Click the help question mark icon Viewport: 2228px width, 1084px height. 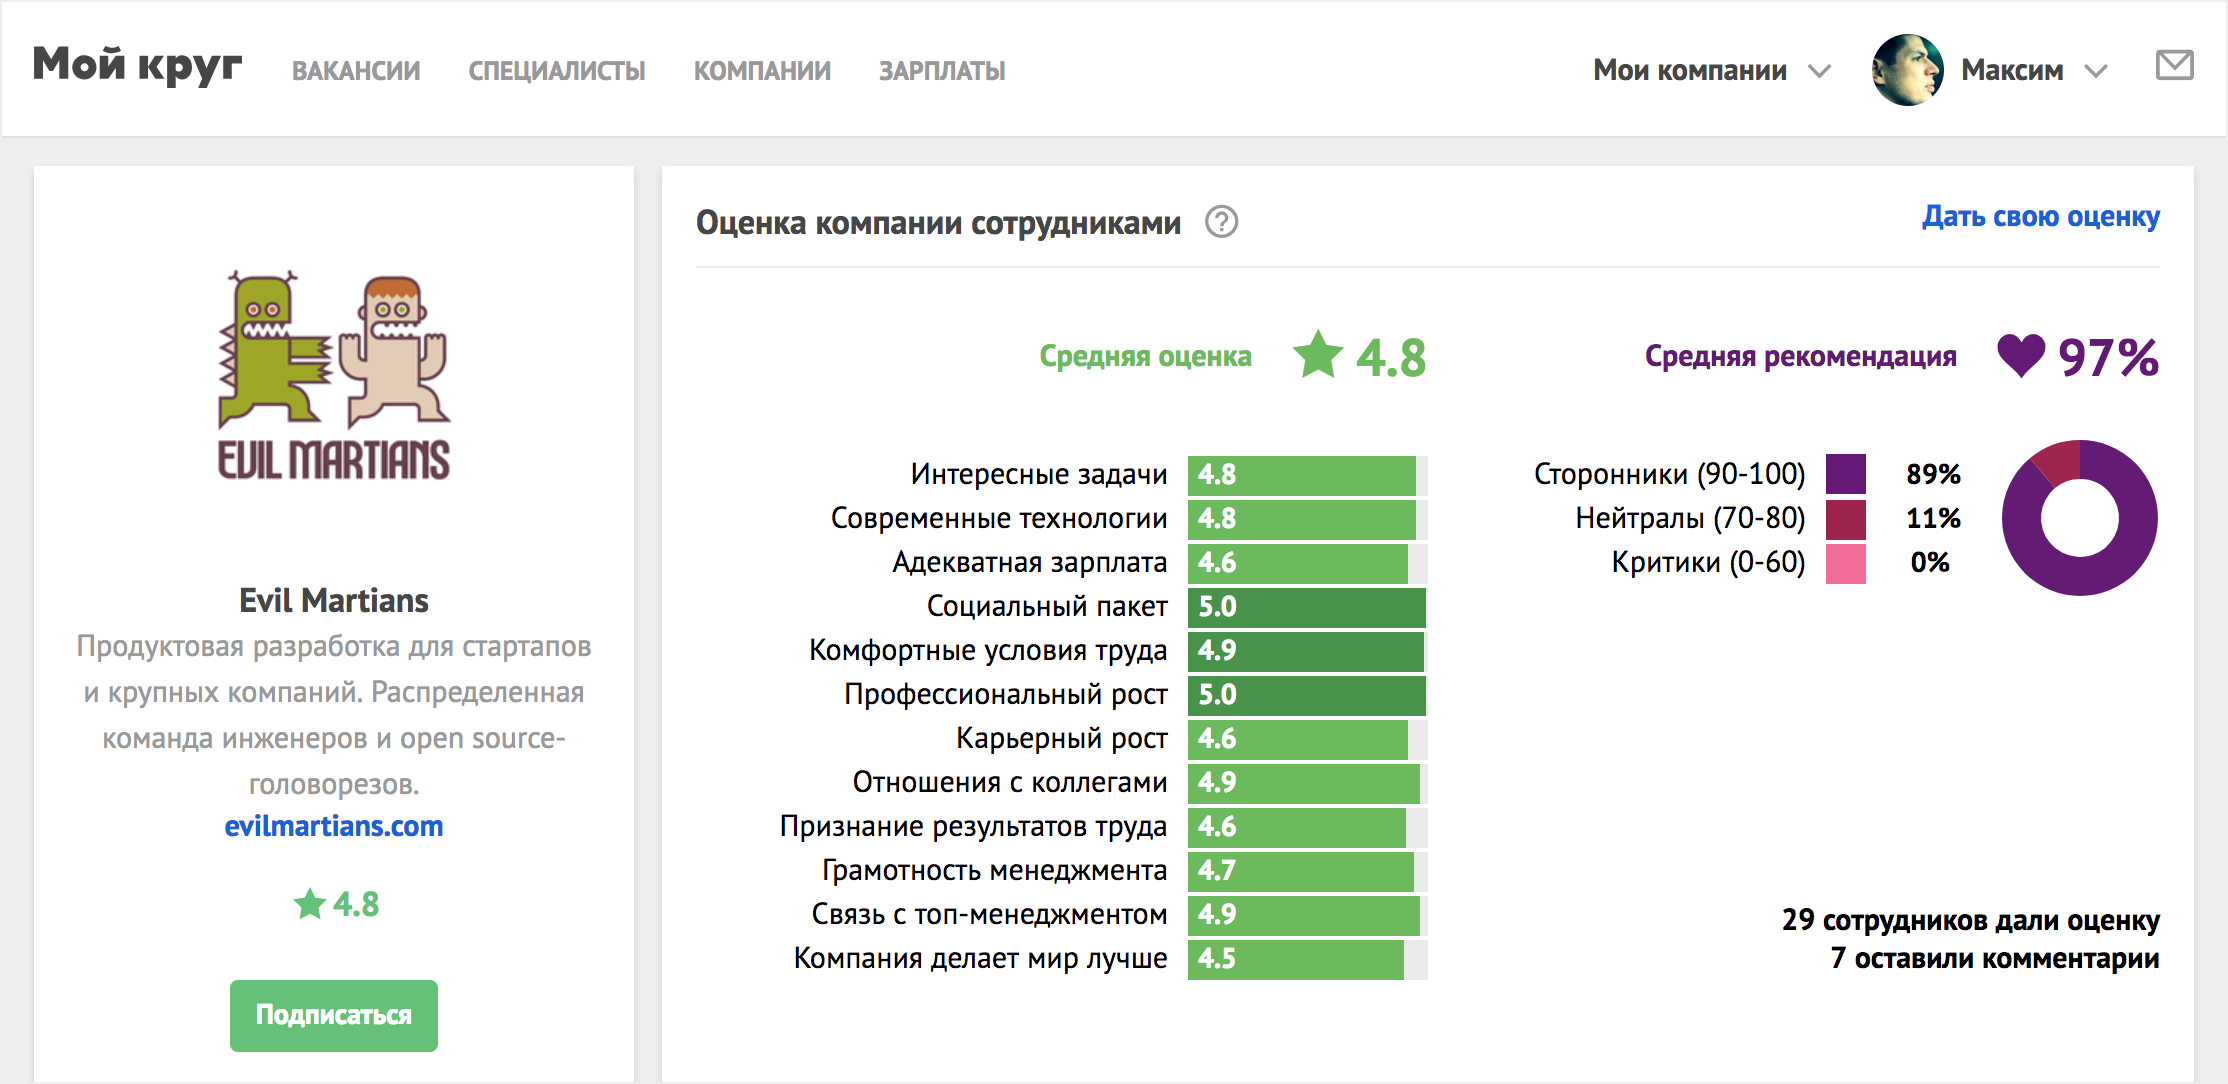pos(1221,221)
